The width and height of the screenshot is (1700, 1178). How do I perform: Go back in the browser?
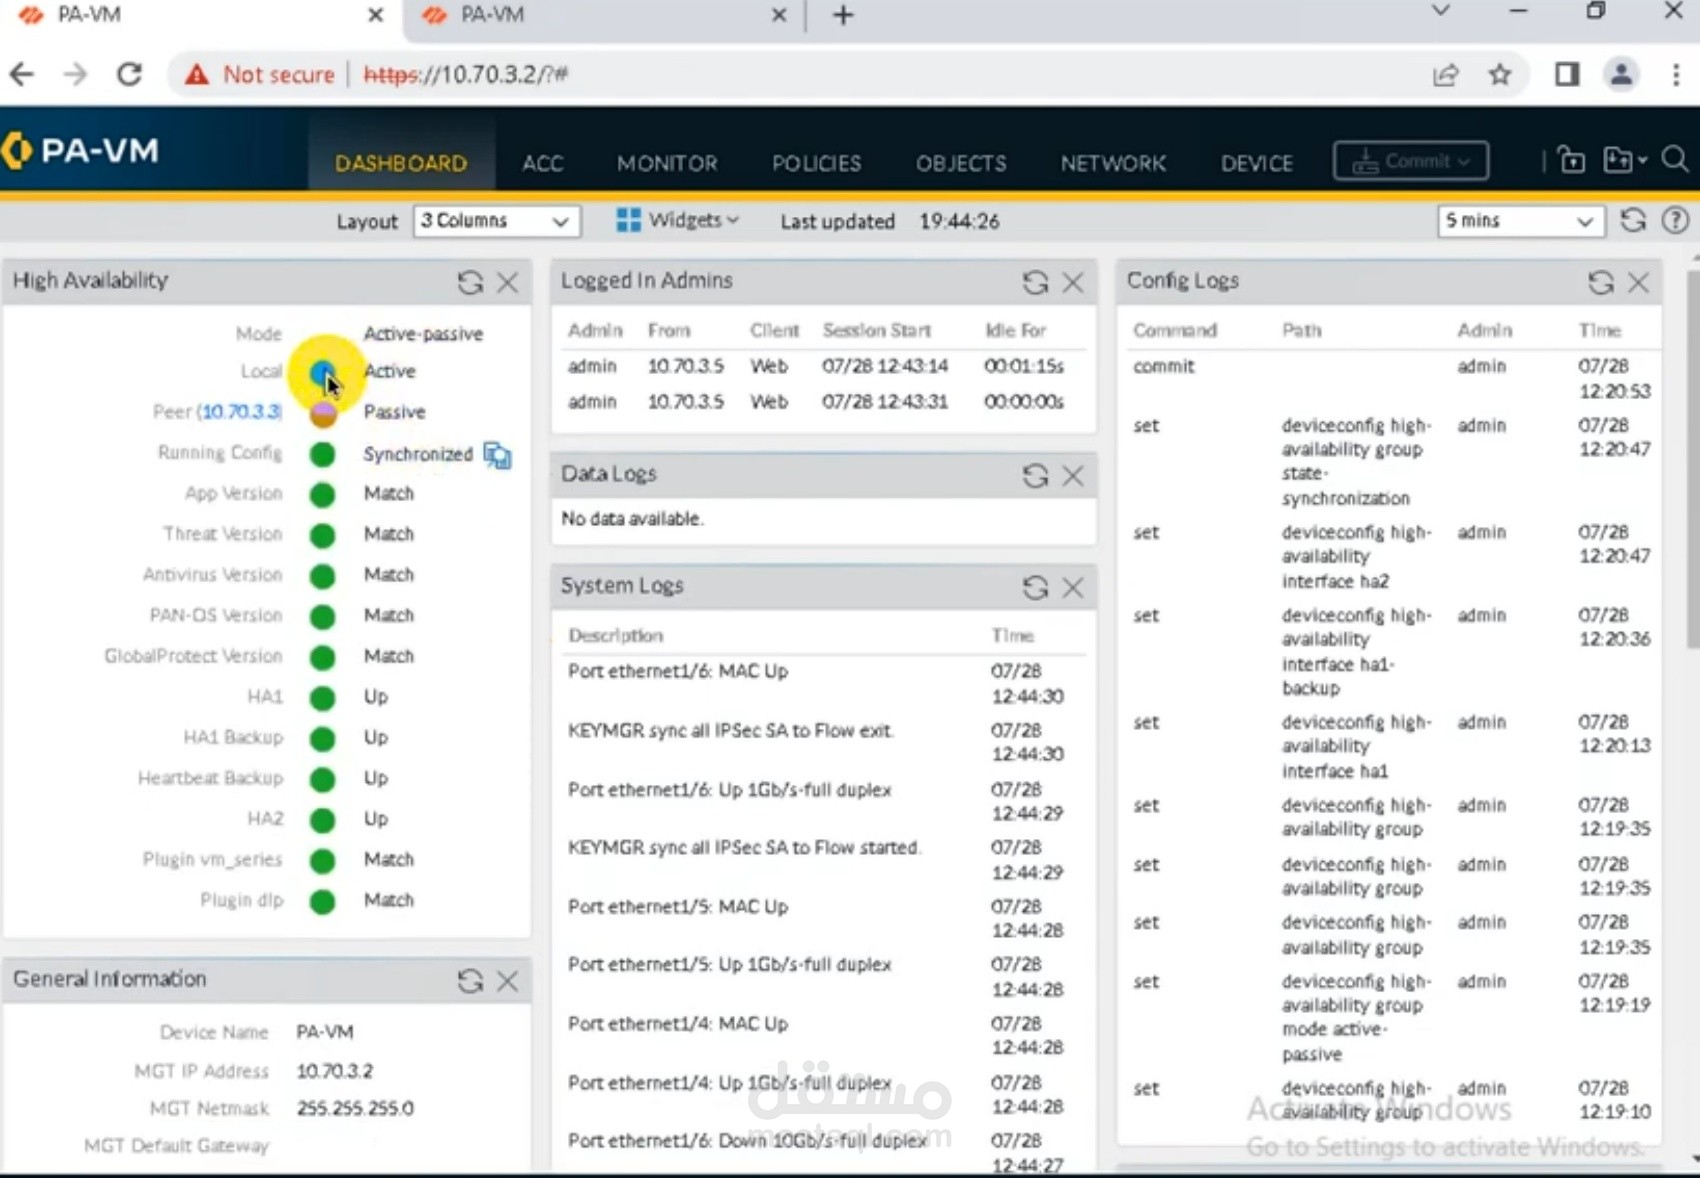pyautogui.click(x=22, y=74)
